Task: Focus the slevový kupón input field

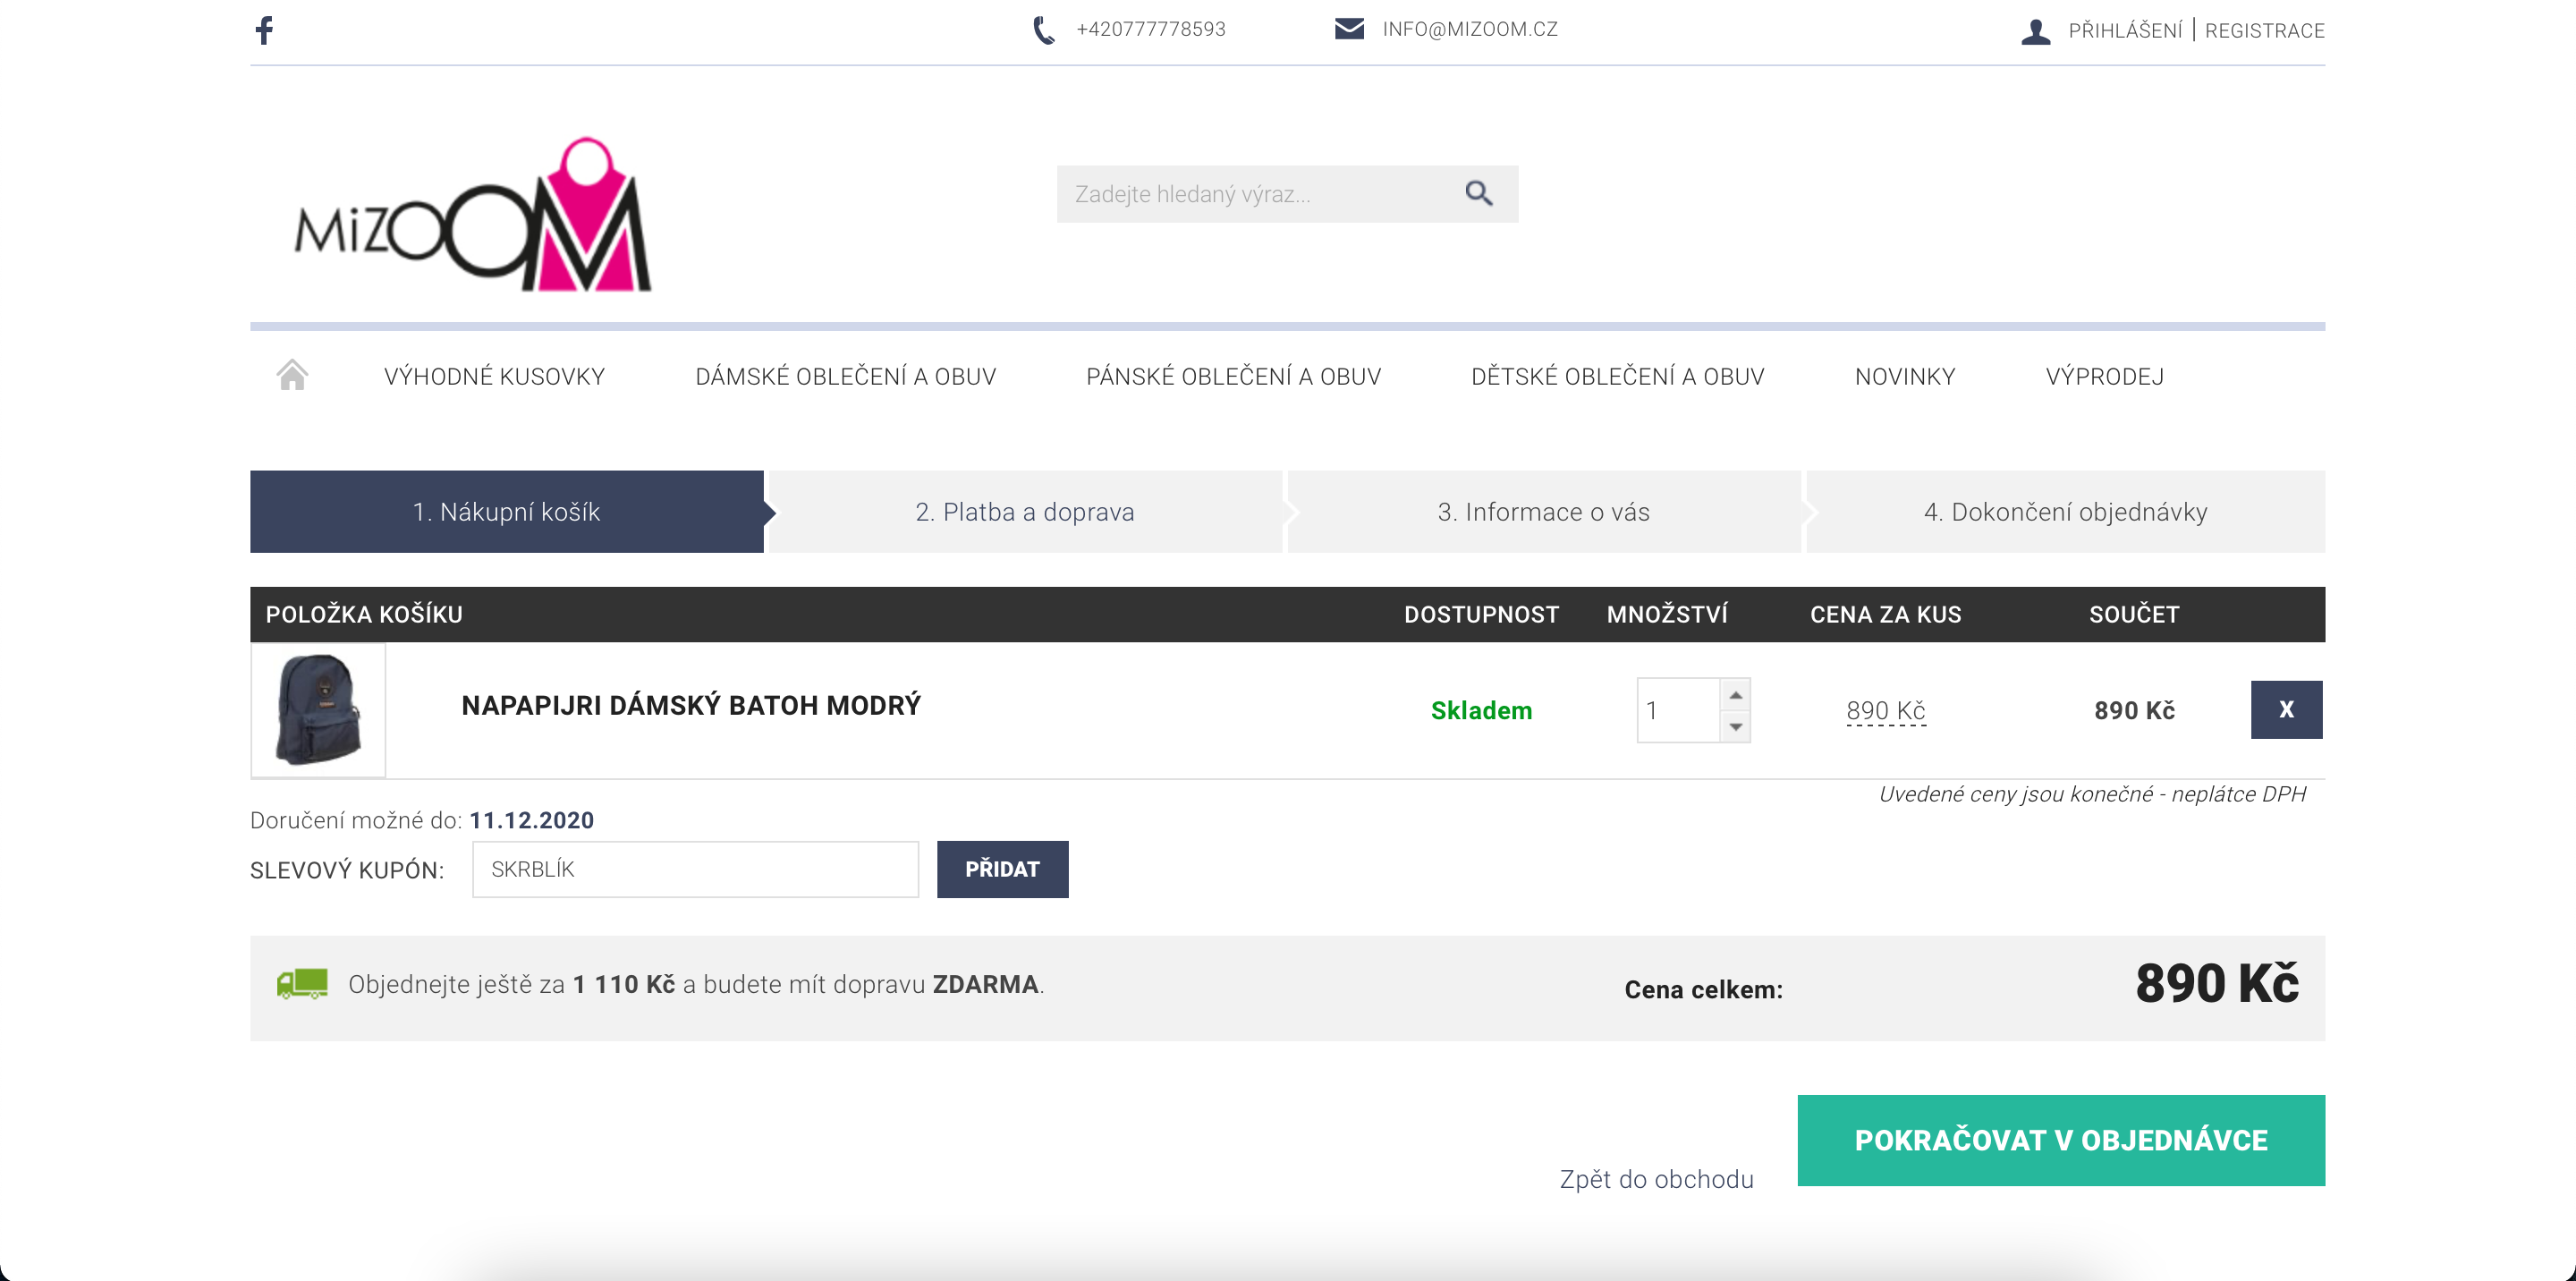Action: pos(695,869)
